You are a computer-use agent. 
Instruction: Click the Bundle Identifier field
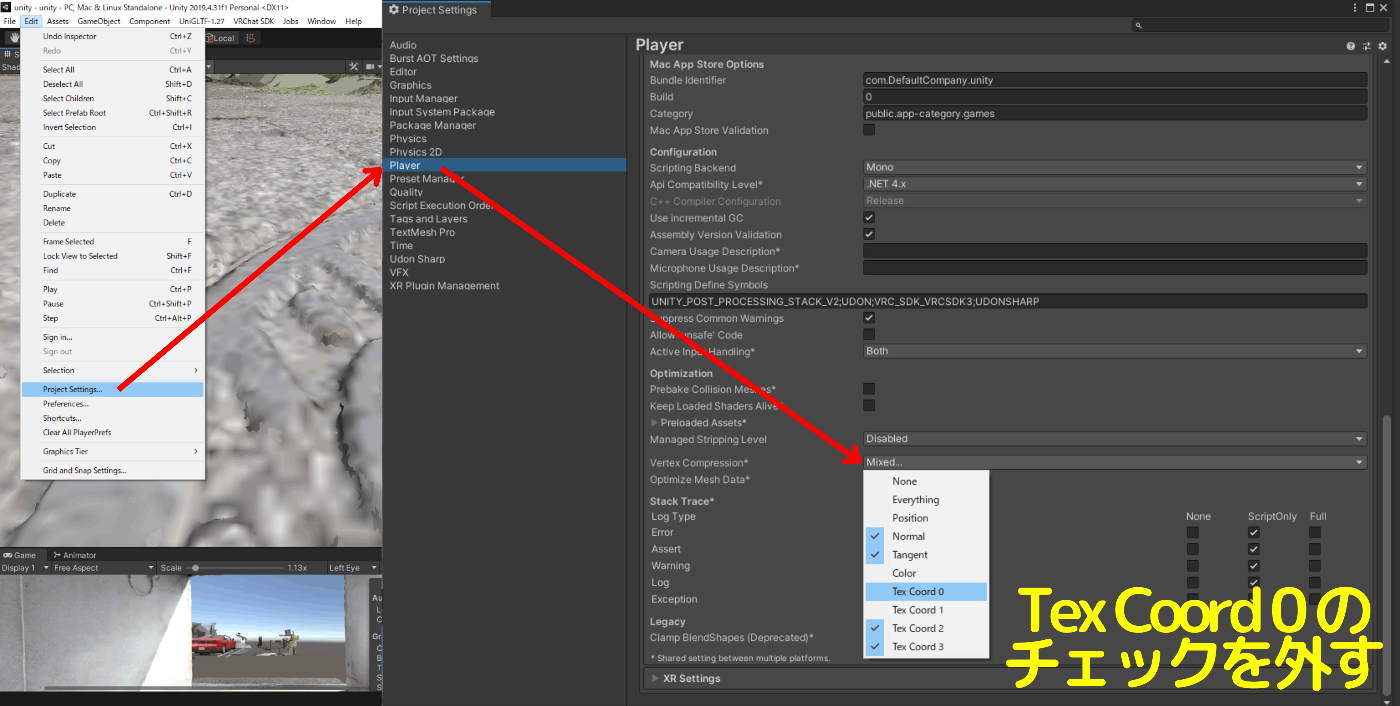pyautogui.click(x=1115, y=80)
